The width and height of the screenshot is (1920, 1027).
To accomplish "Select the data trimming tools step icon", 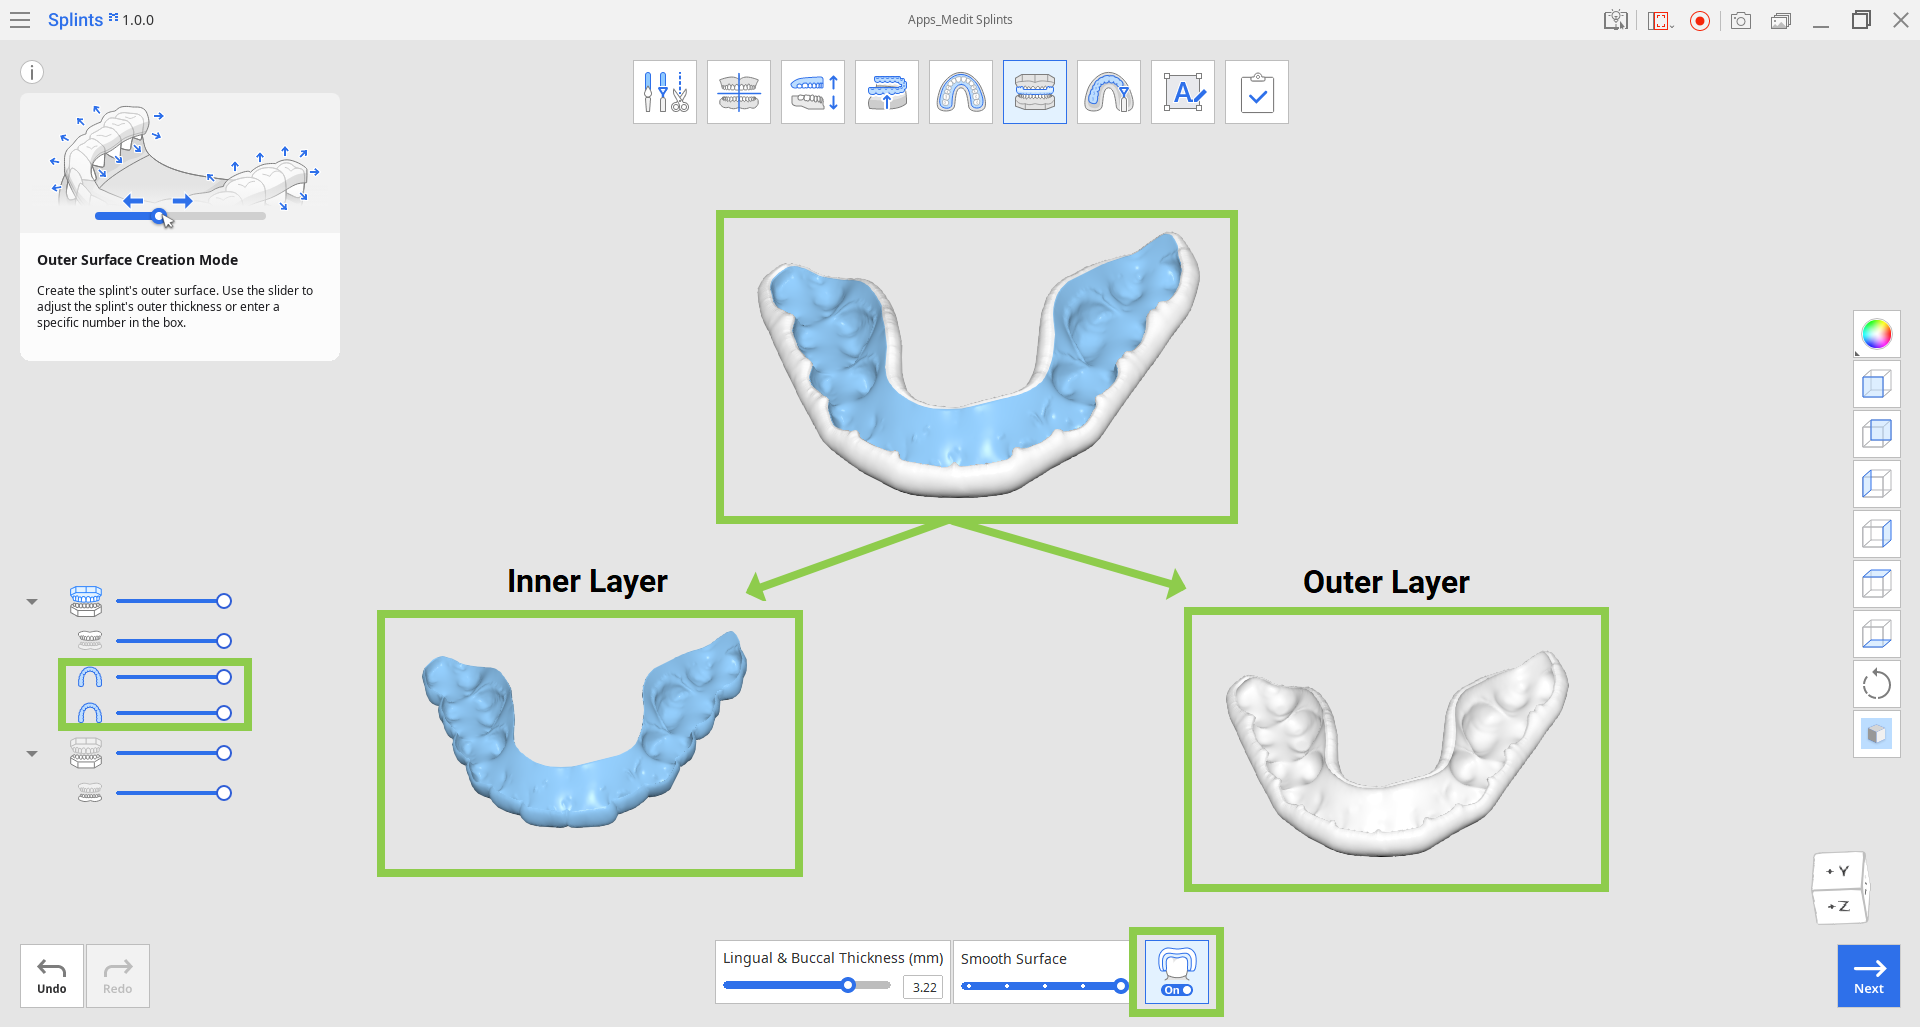I will pyautogui.click(x=665, y=92).
